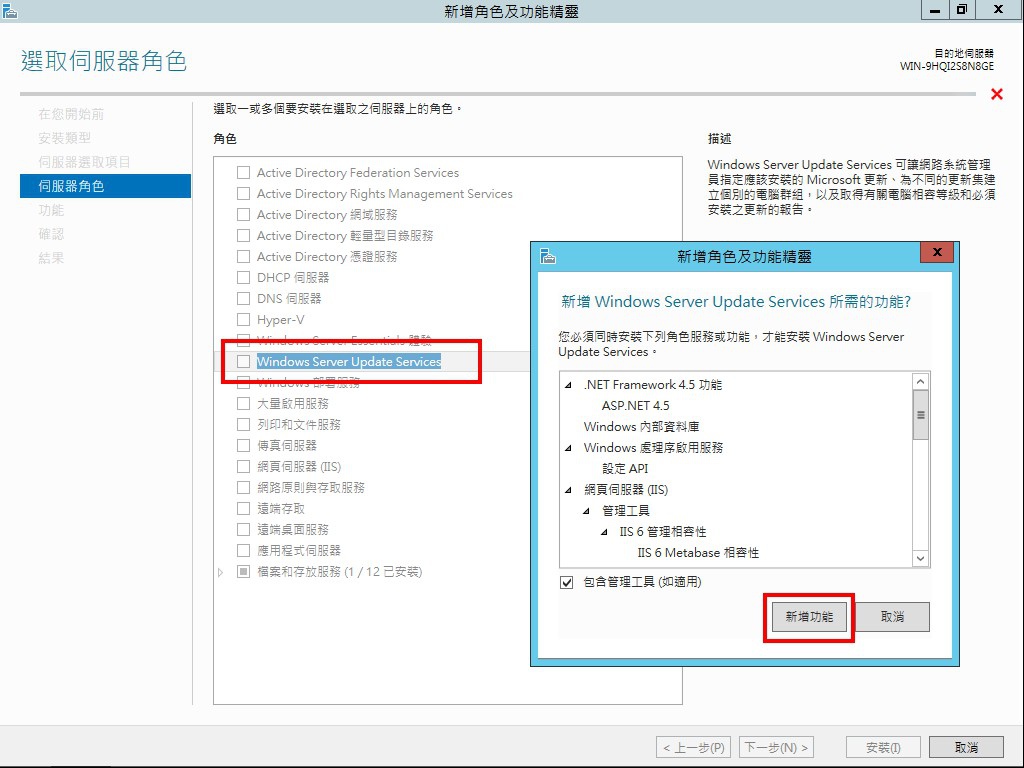Click main wizard 取消 button
Screen dimensions: 1024x768
[x=967, y=747]
